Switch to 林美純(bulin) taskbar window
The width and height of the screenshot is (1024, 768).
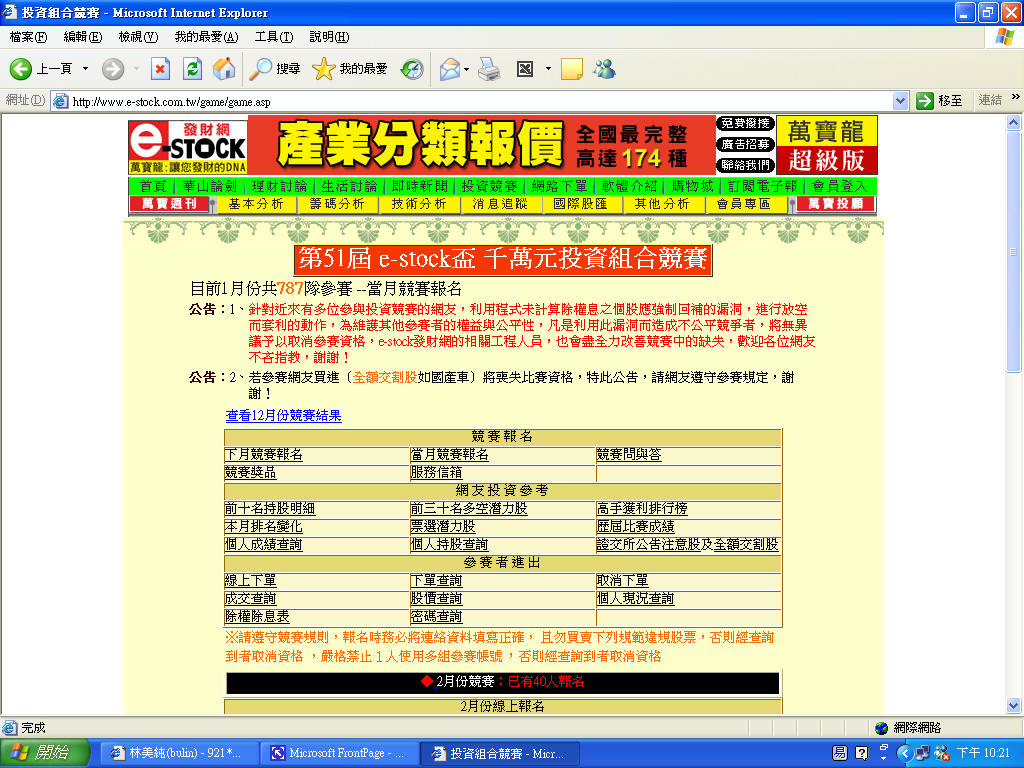(x=179, y=754)
